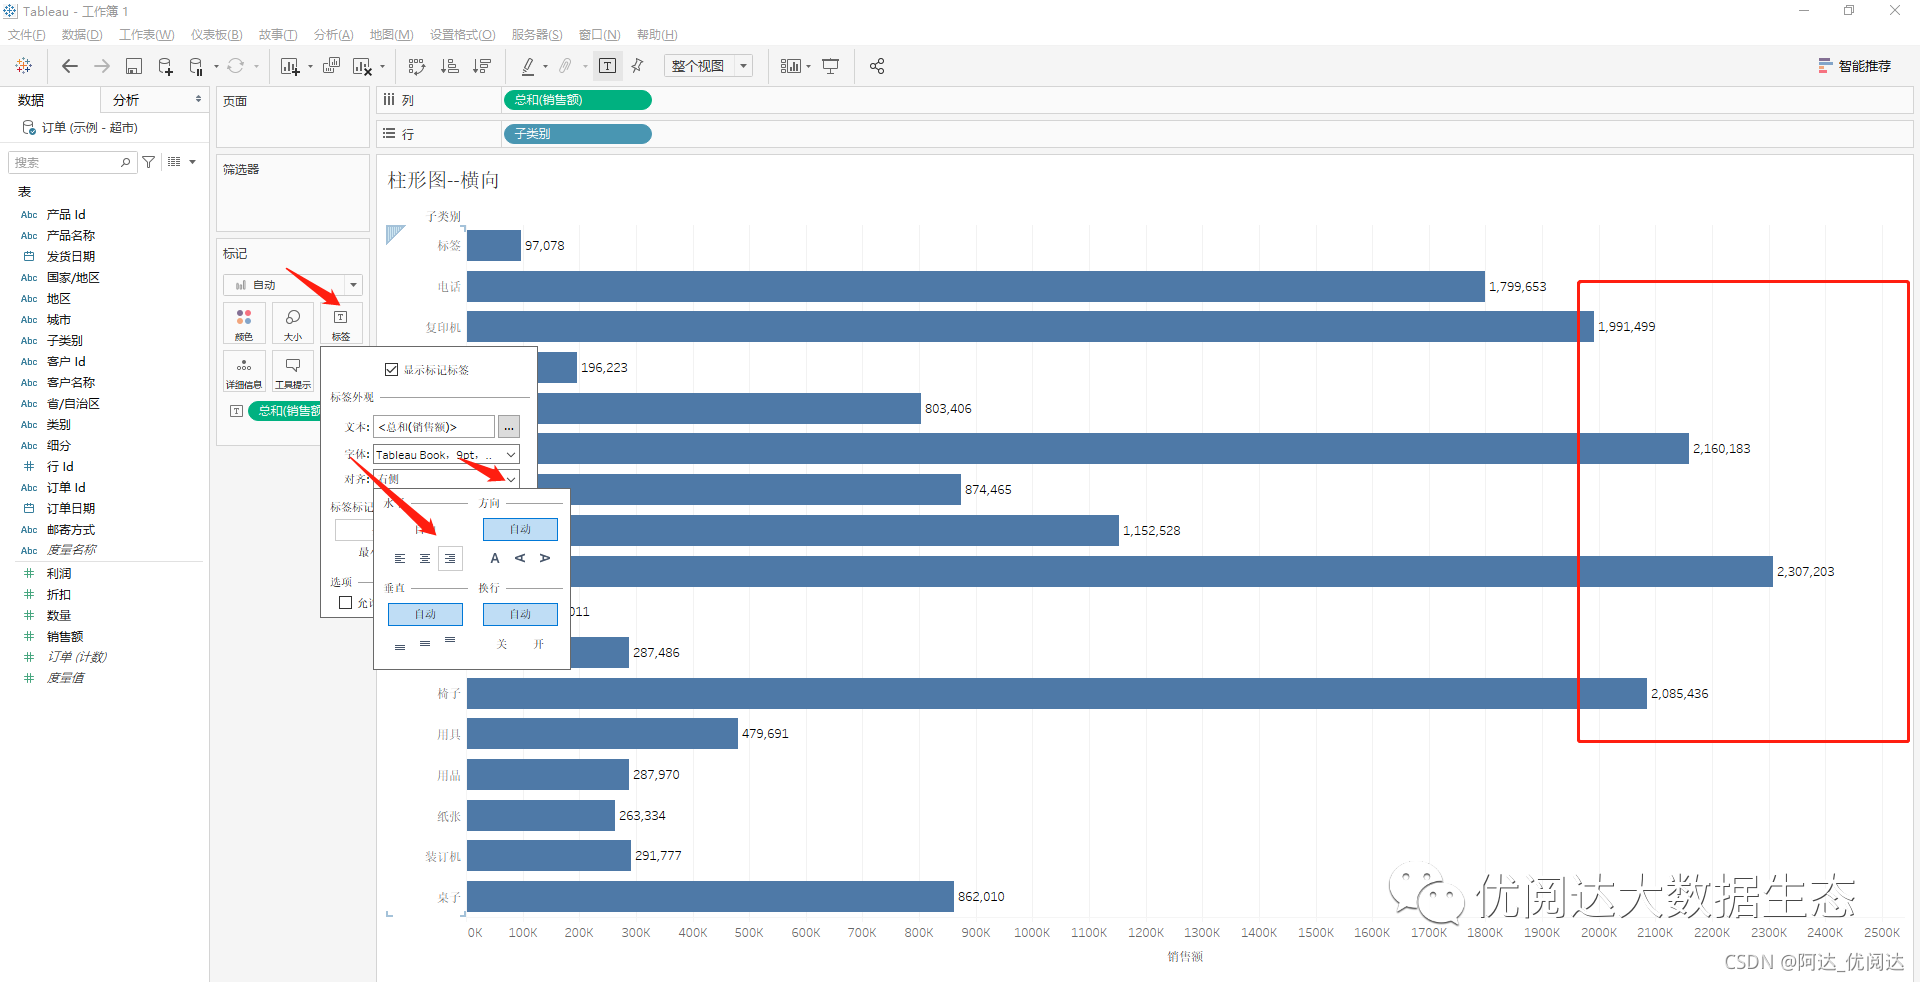Viewport: 1920px width, 982px height.
Task: Toggle 显示标记标签 checkbox
Action: (x=392, y=370)
